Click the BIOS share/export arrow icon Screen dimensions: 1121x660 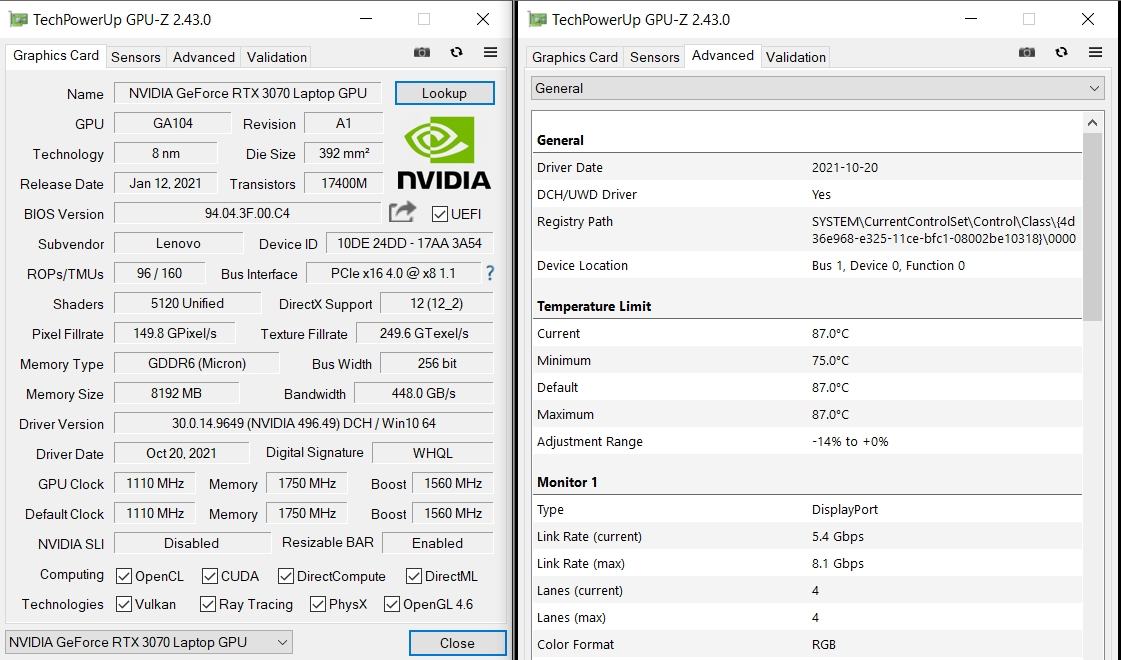403,212
